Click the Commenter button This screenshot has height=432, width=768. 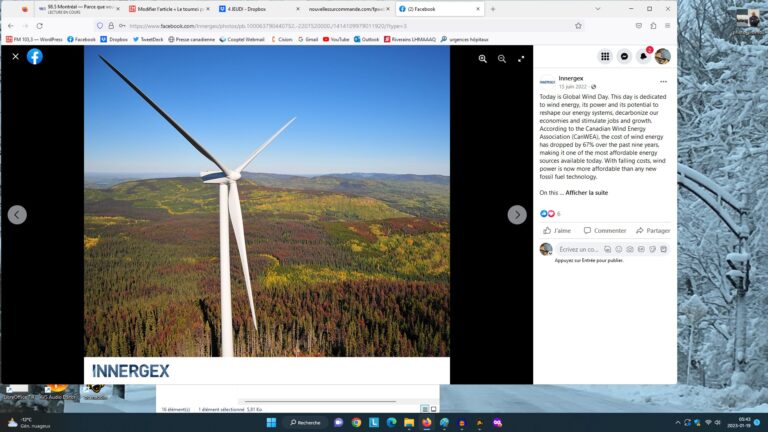click(604, 230)
